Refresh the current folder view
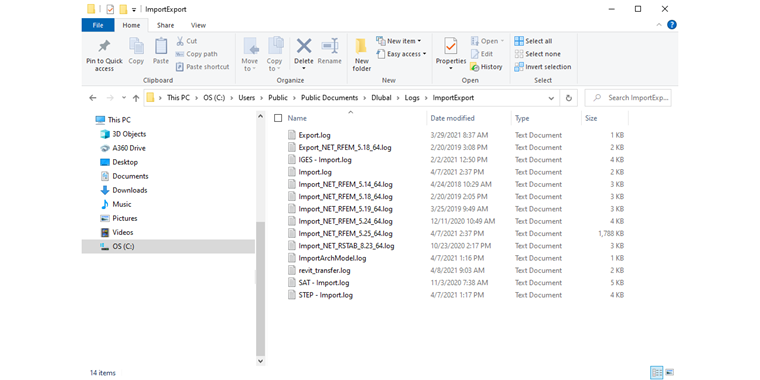The image size is (760, 380). (569, 98)
